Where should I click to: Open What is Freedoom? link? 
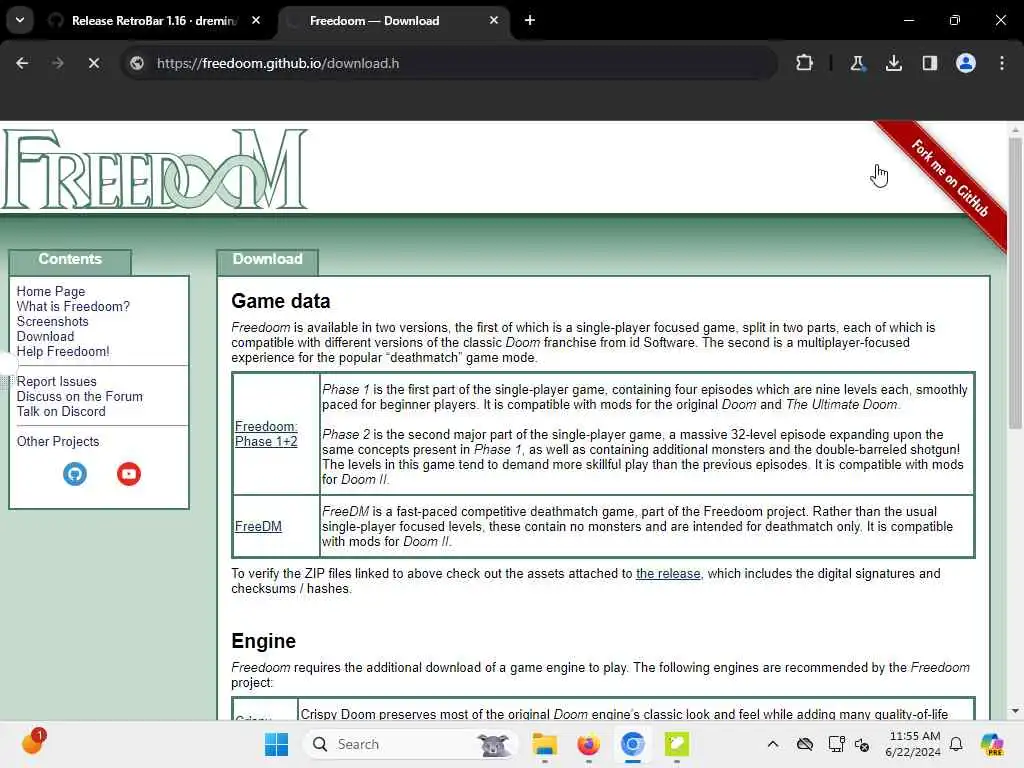[x=73, y=306]
